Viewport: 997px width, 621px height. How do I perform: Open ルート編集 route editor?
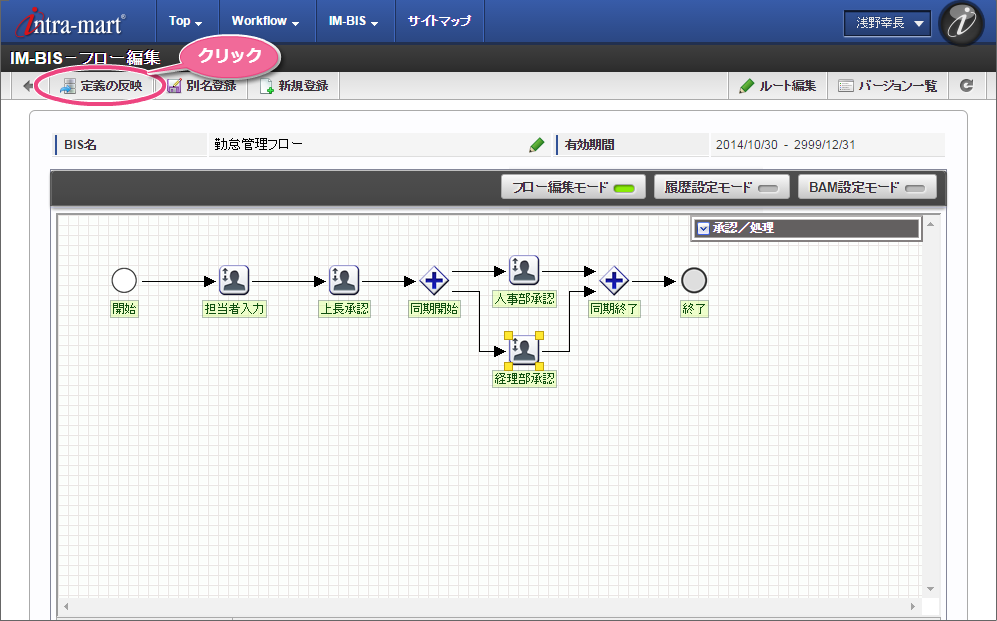click(x=777, y=86)
